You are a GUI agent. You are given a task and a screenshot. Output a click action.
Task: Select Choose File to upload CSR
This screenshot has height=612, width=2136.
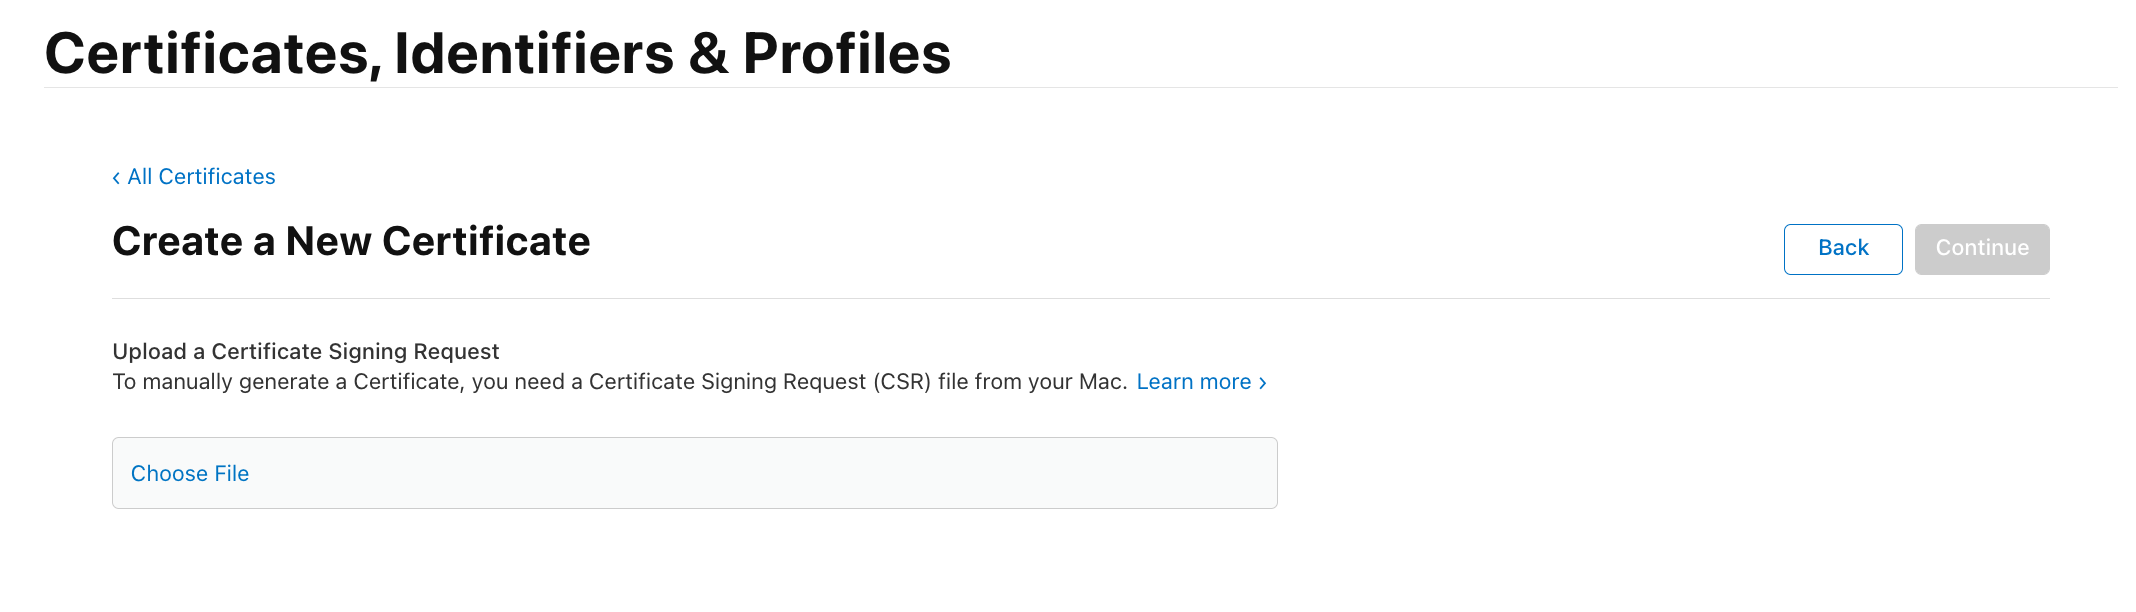point(190,474)
